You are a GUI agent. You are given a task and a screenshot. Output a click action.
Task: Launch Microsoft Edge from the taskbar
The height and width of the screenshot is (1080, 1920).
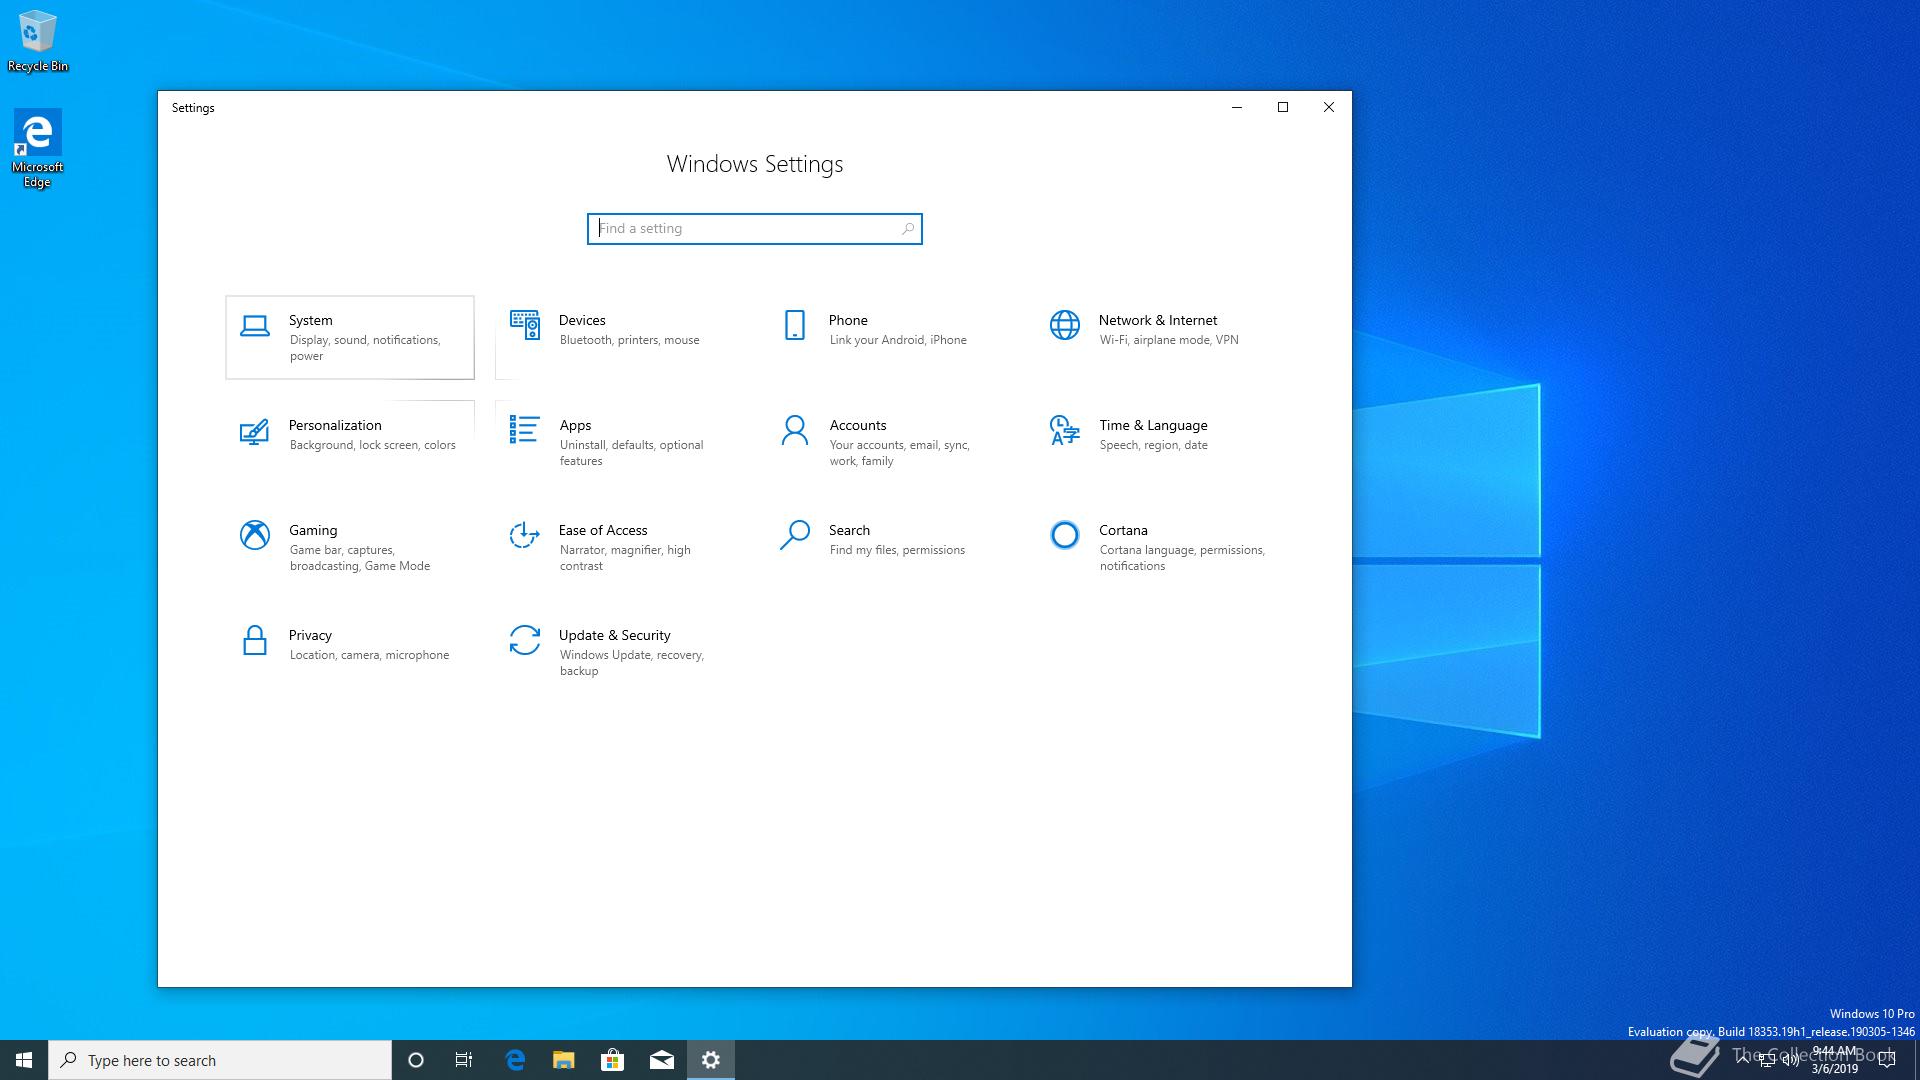point(515,1060)
